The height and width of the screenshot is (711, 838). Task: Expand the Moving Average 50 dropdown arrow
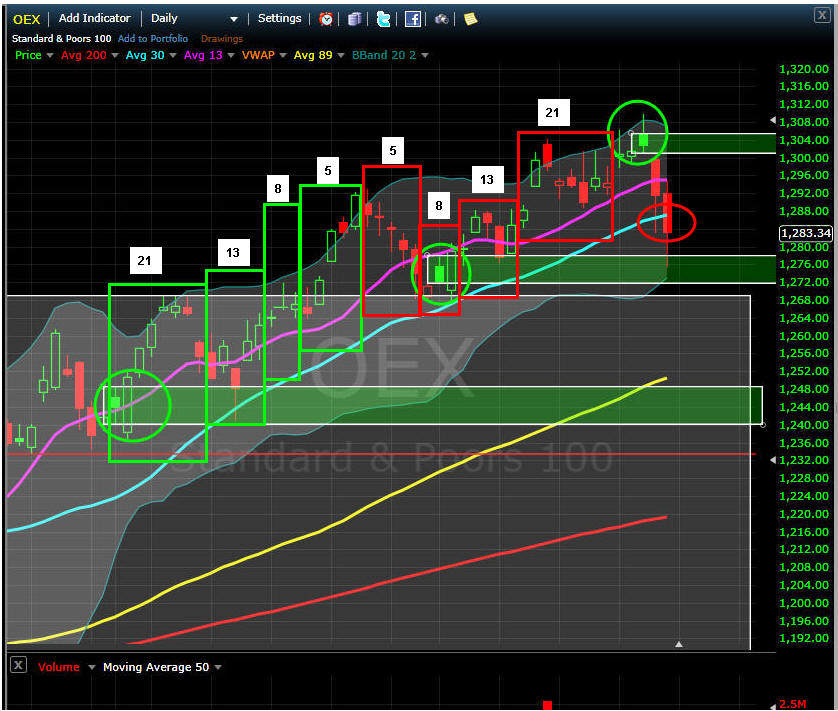[x=218, y=667]
